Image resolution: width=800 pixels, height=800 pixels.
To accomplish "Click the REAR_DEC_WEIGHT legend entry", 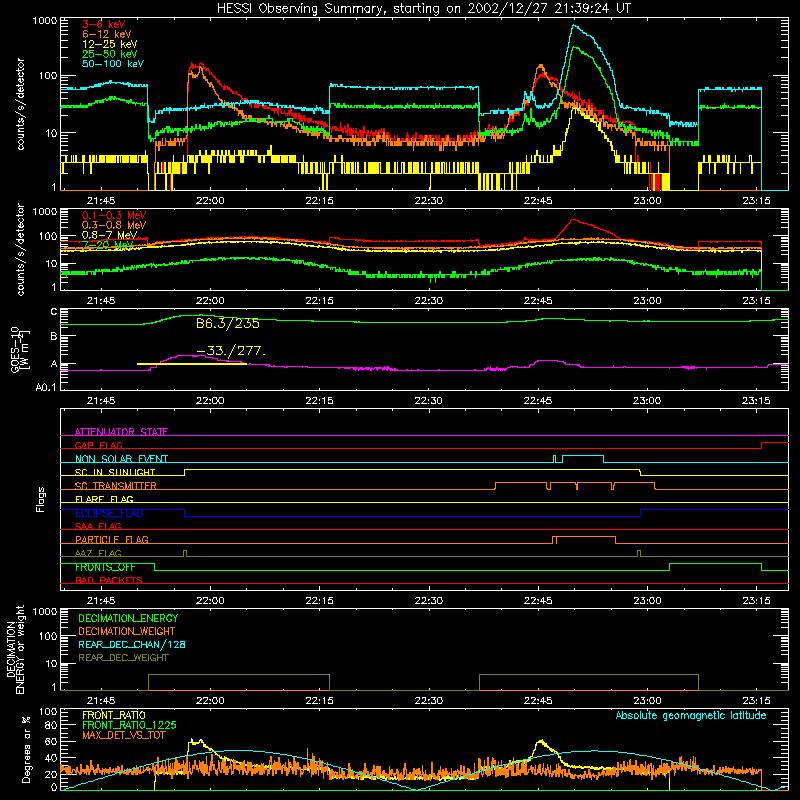I will pyautogui.click(x=123, y=658).
